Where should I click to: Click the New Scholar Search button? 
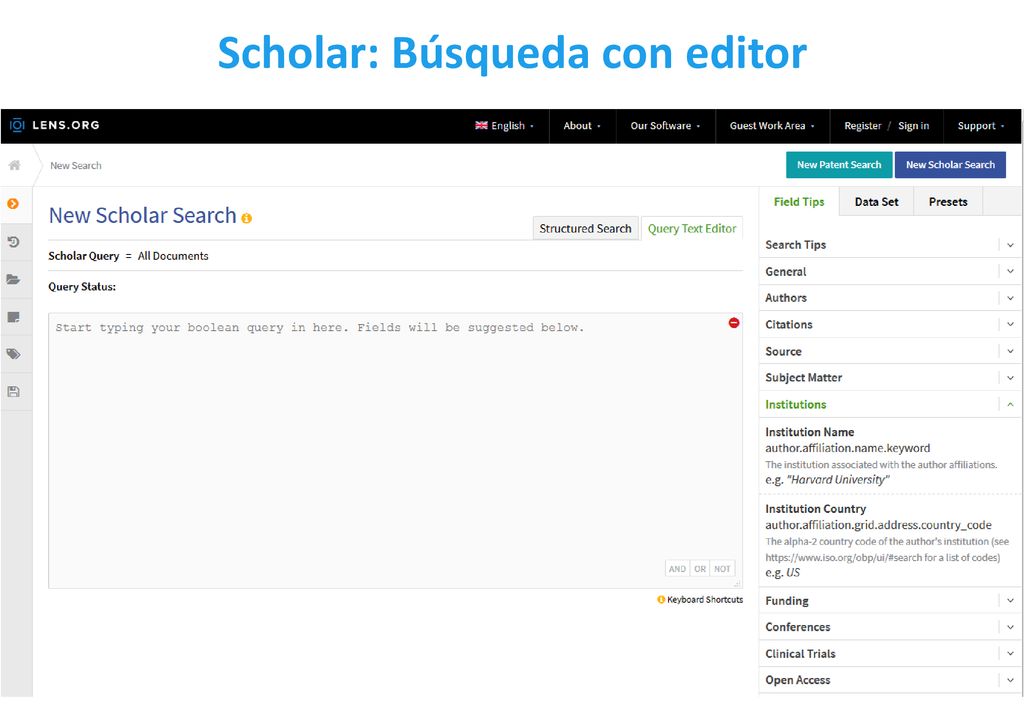point(950,165)
